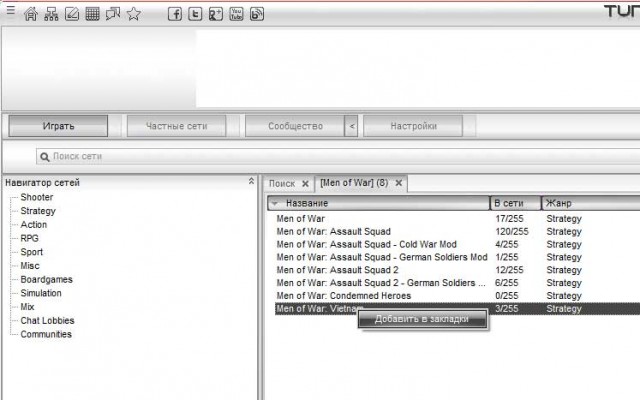
Task: Open the Настройки section
Action: tap(413, 126)
